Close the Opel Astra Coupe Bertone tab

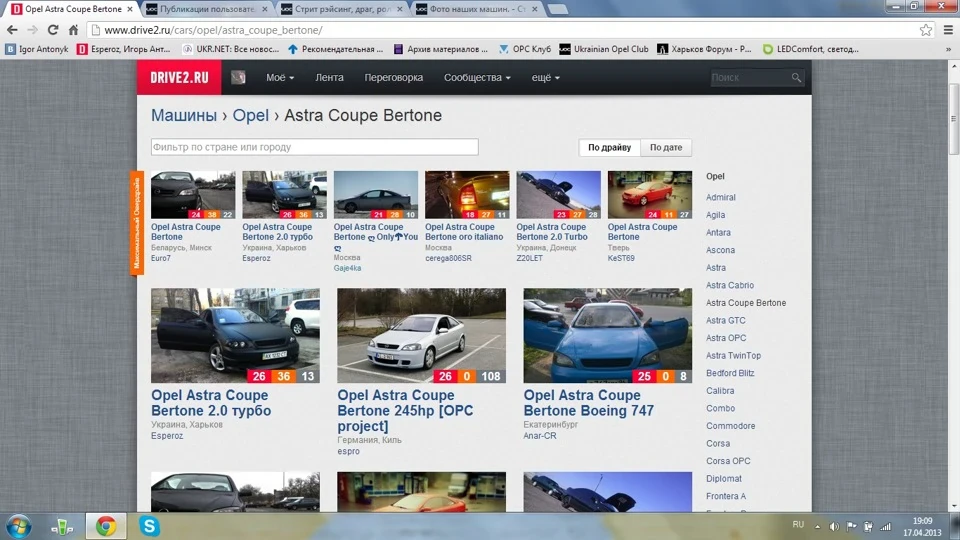(130, 9)
